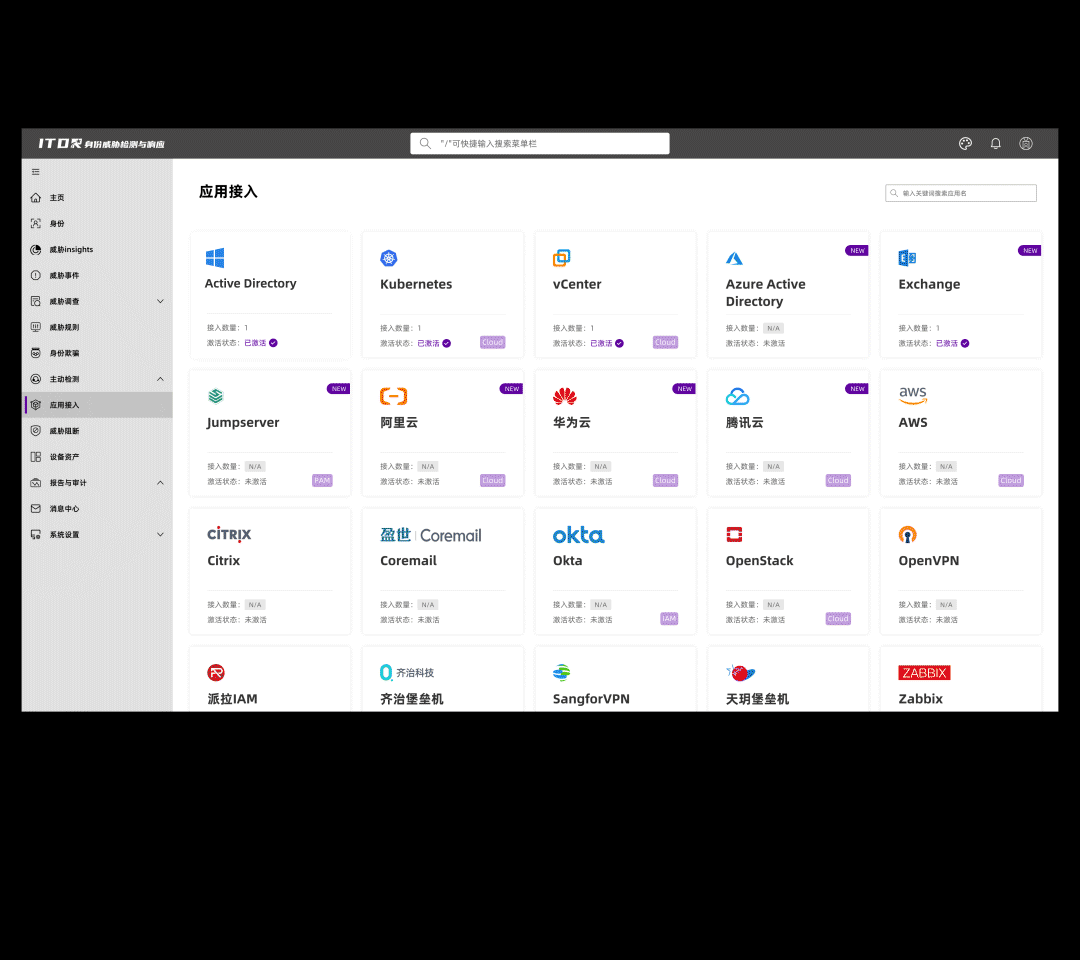
Task: Click the NEW badge on 华为云 card
Action: [x=683, y=389]
